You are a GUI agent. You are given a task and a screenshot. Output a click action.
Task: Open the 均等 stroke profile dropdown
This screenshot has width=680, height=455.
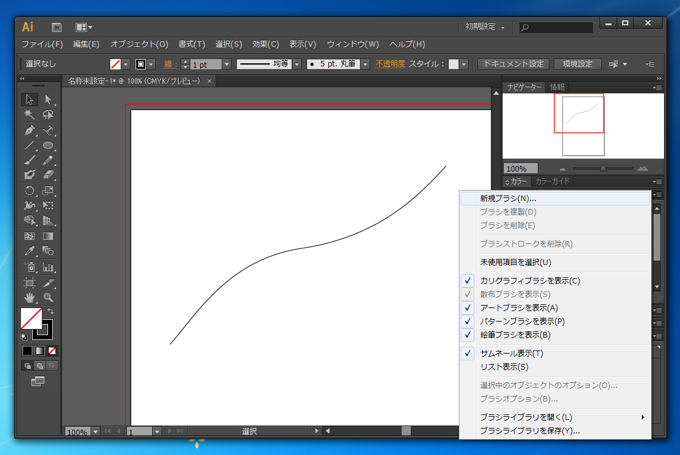(x=297, y=64)
